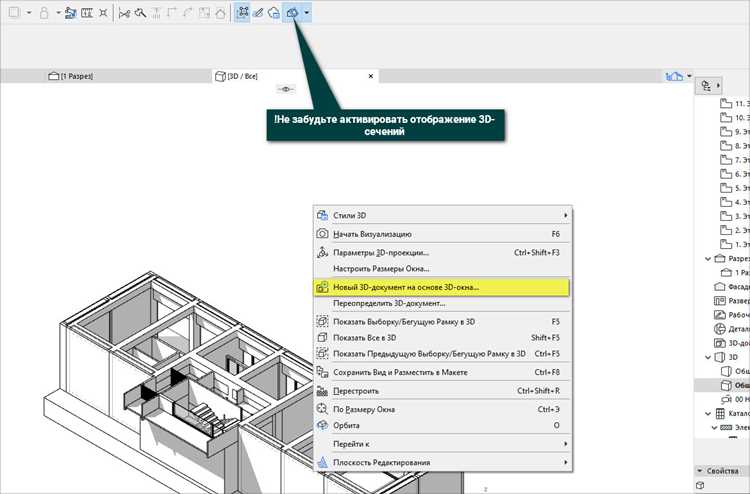Click the four-corner snap icon in toolbar
The image size is (750, 494).
point(103,13)
